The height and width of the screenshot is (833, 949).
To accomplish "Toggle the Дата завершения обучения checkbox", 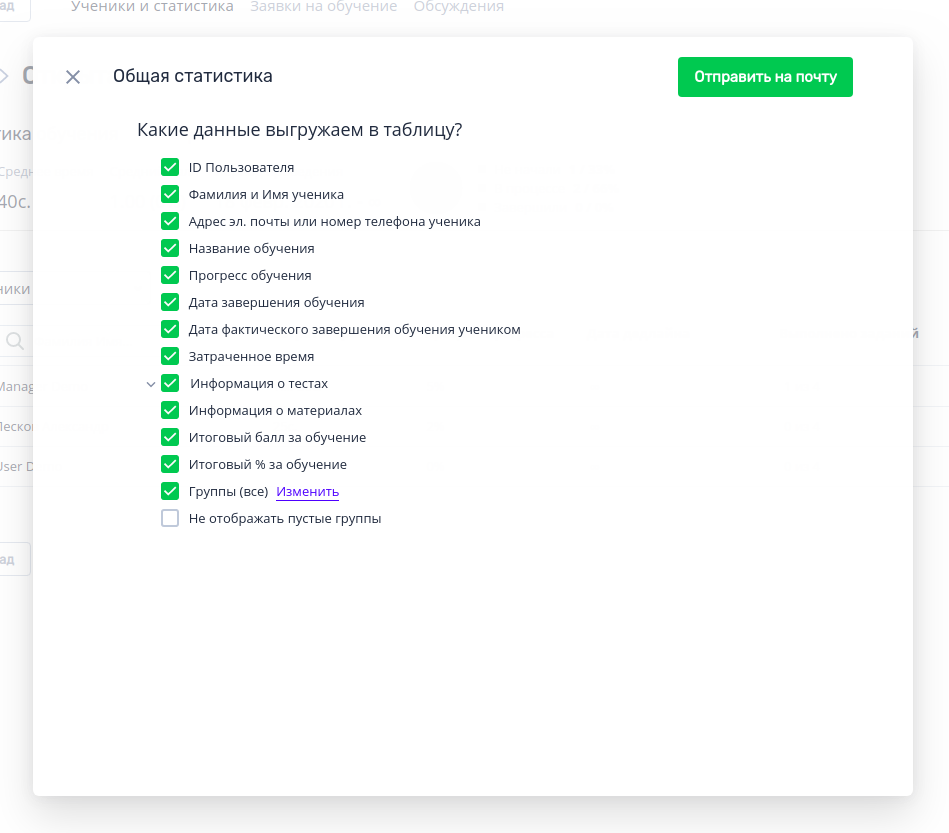I will (170, 302).
